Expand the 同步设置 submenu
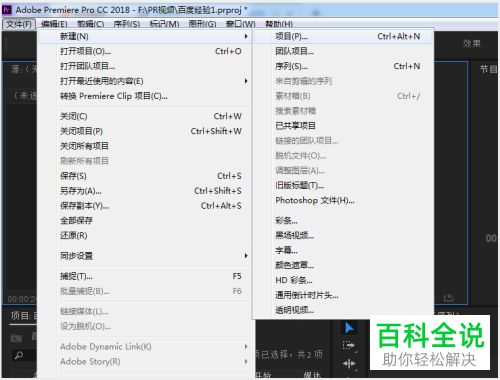The height and width of the screenshot is (380, 500). pos(145,256)
